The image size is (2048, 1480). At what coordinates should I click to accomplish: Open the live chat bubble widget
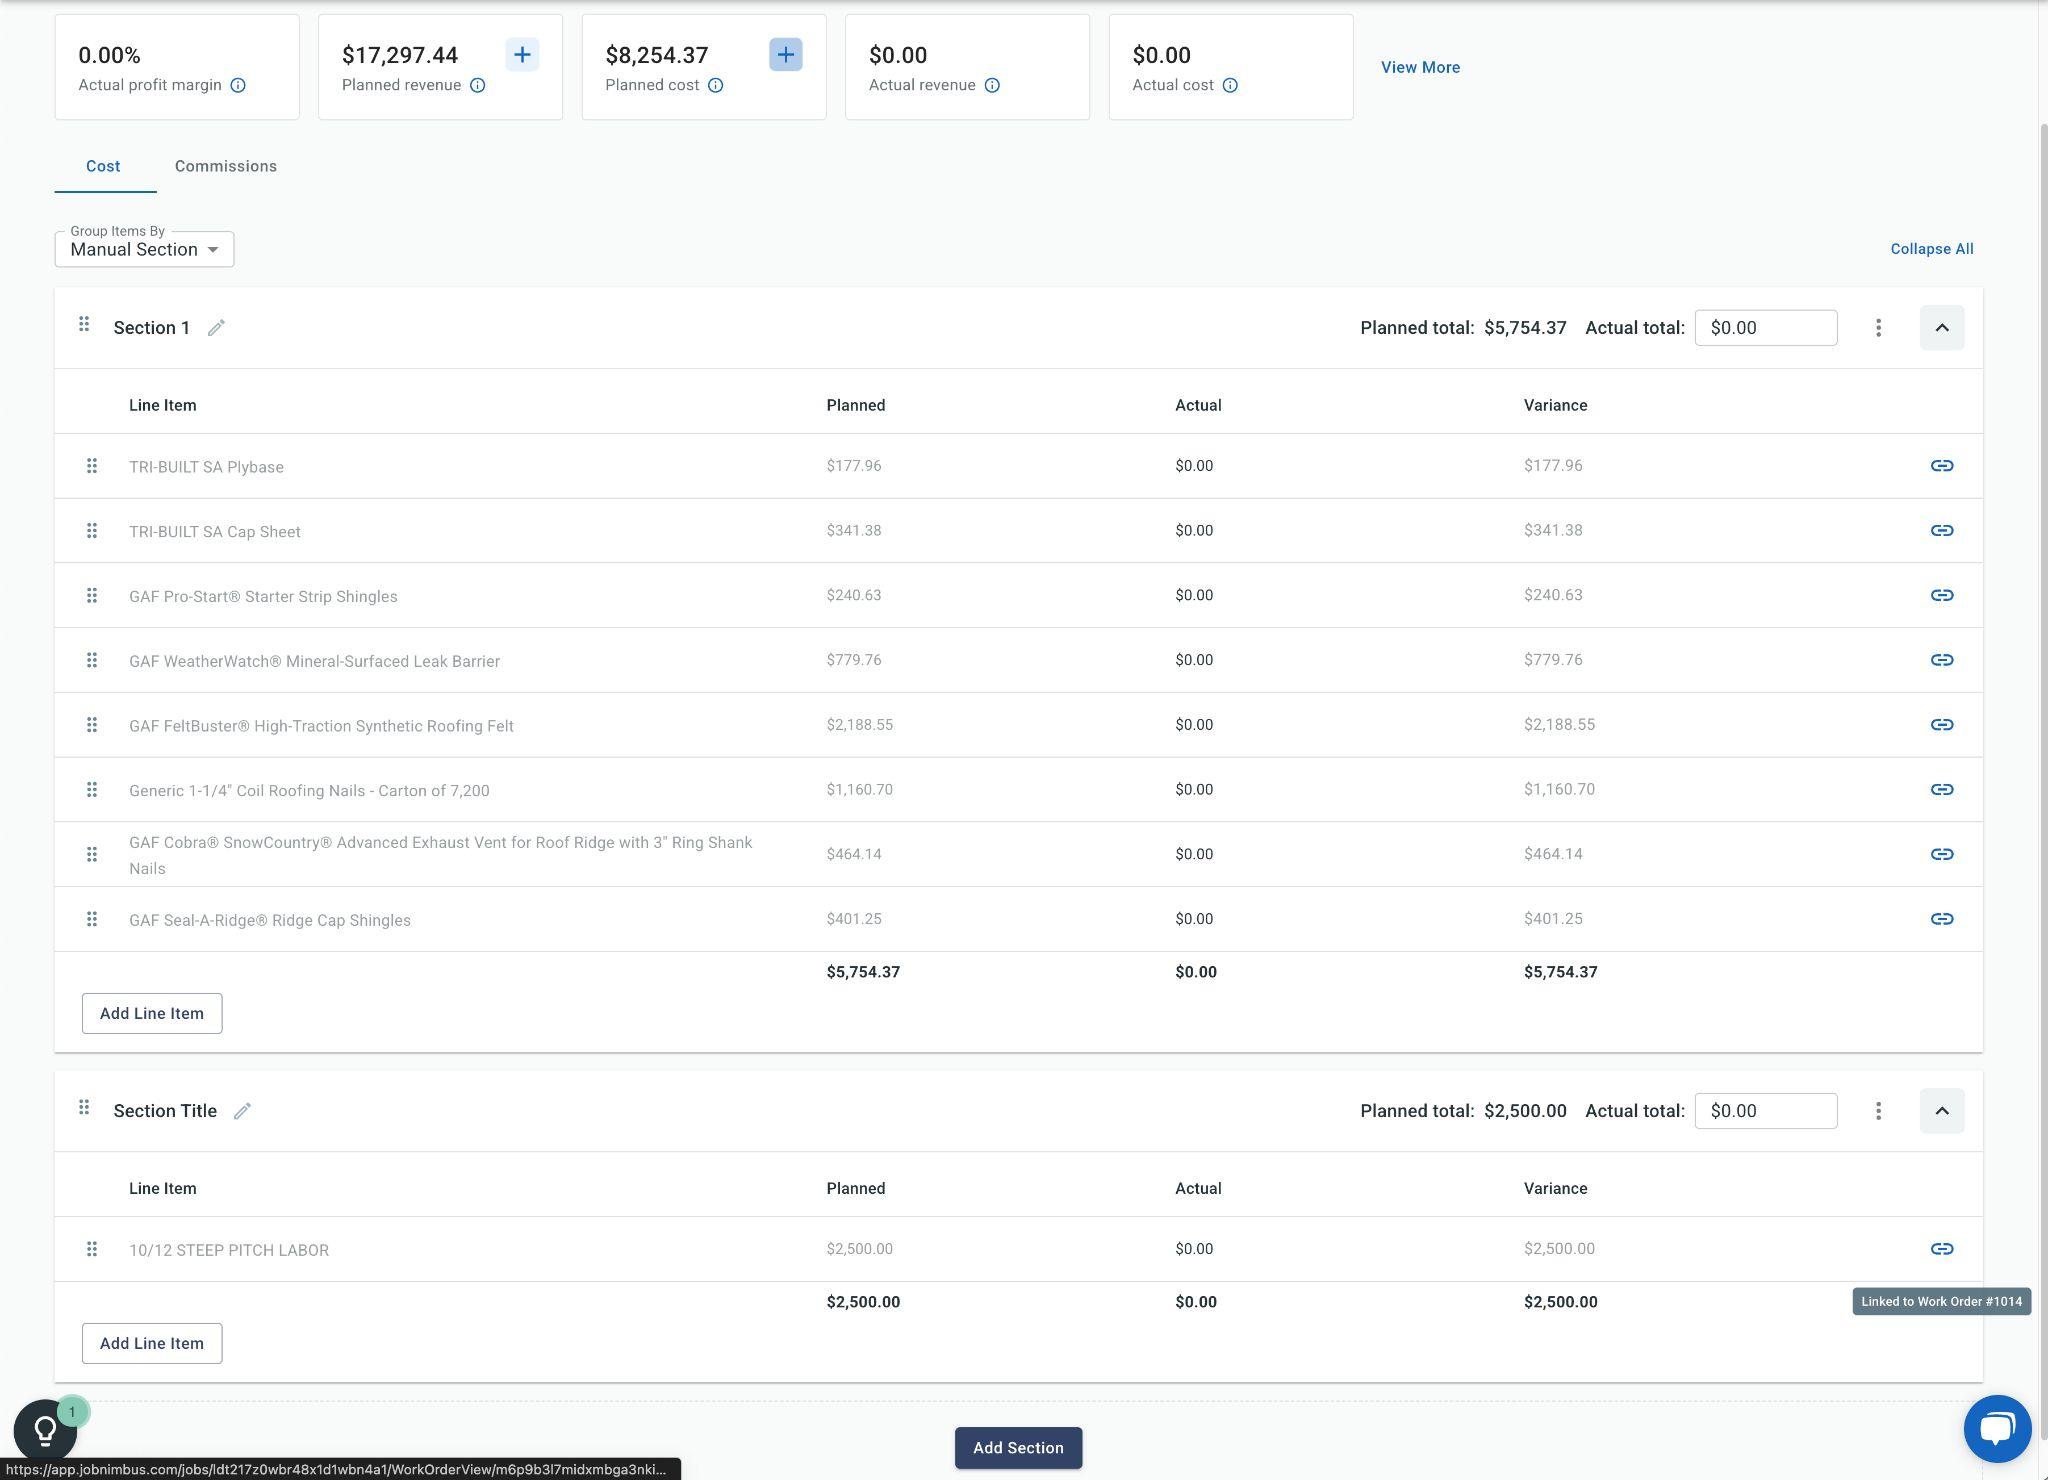(x=1996, y=1428)
